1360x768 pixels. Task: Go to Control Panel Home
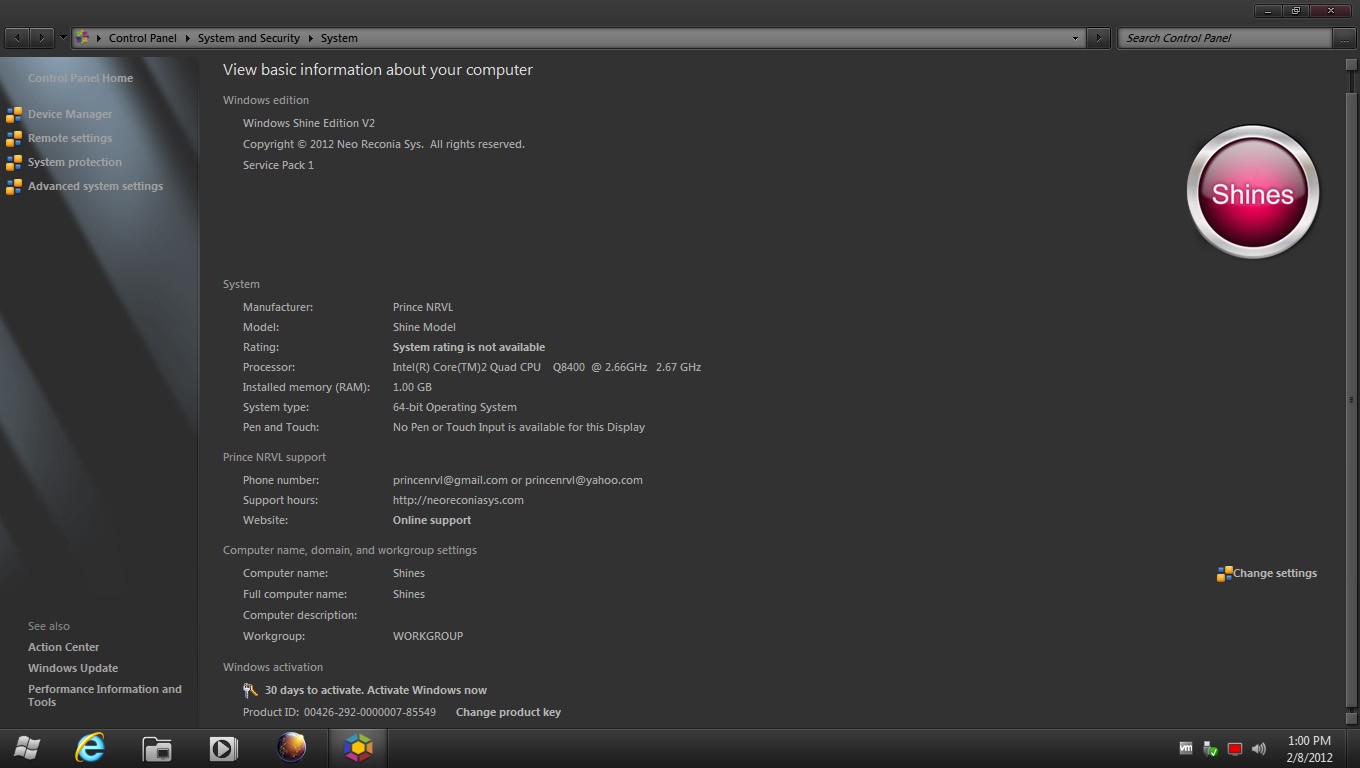(x=80, y=78)
